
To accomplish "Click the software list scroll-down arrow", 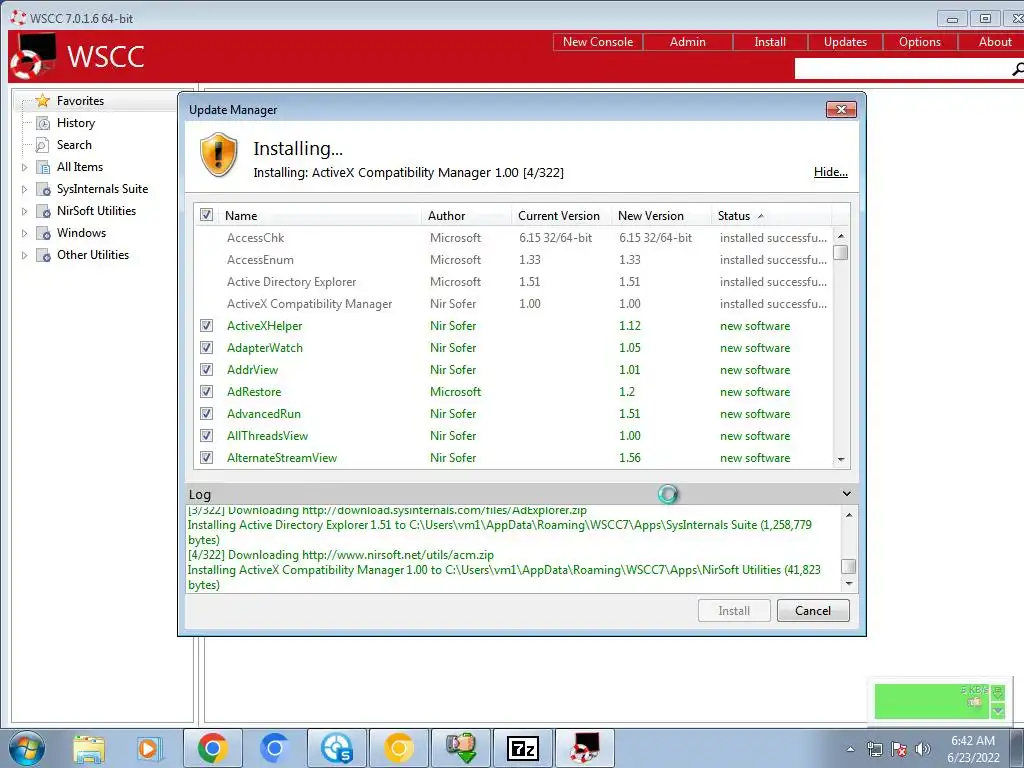I will tap(841, 460).
